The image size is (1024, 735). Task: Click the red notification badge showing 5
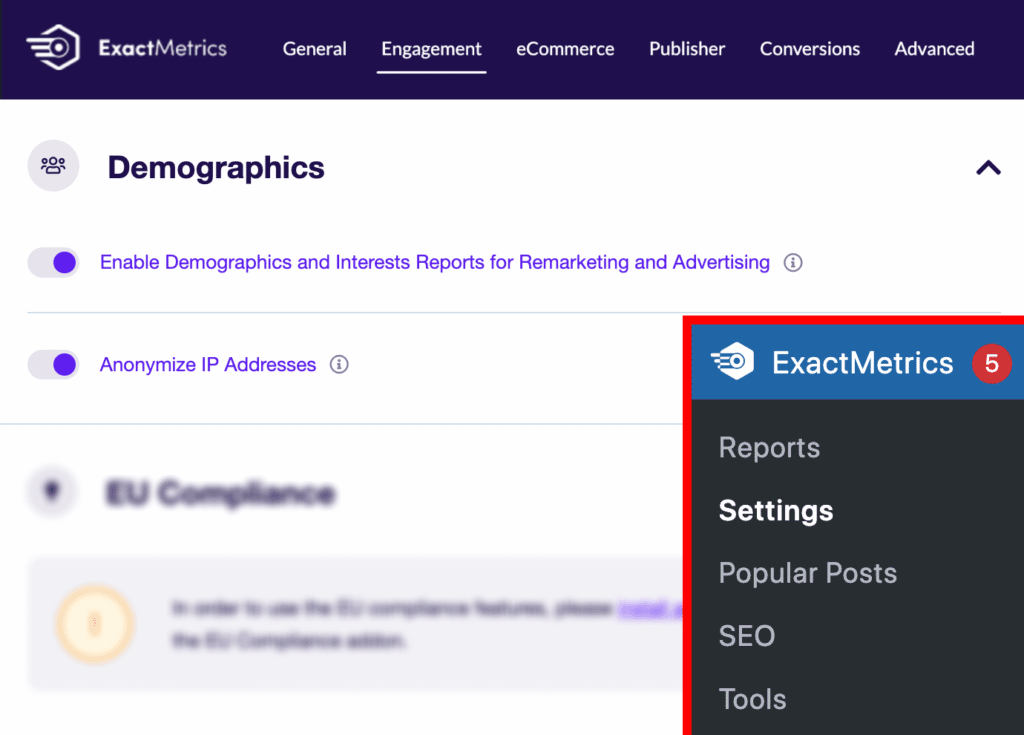(991, 362)
